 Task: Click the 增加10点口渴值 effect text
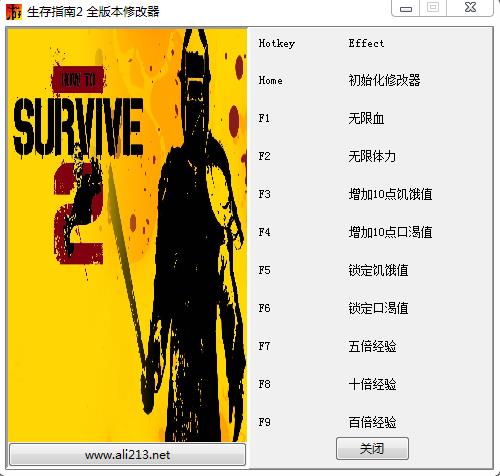click(x=390, y=232)
